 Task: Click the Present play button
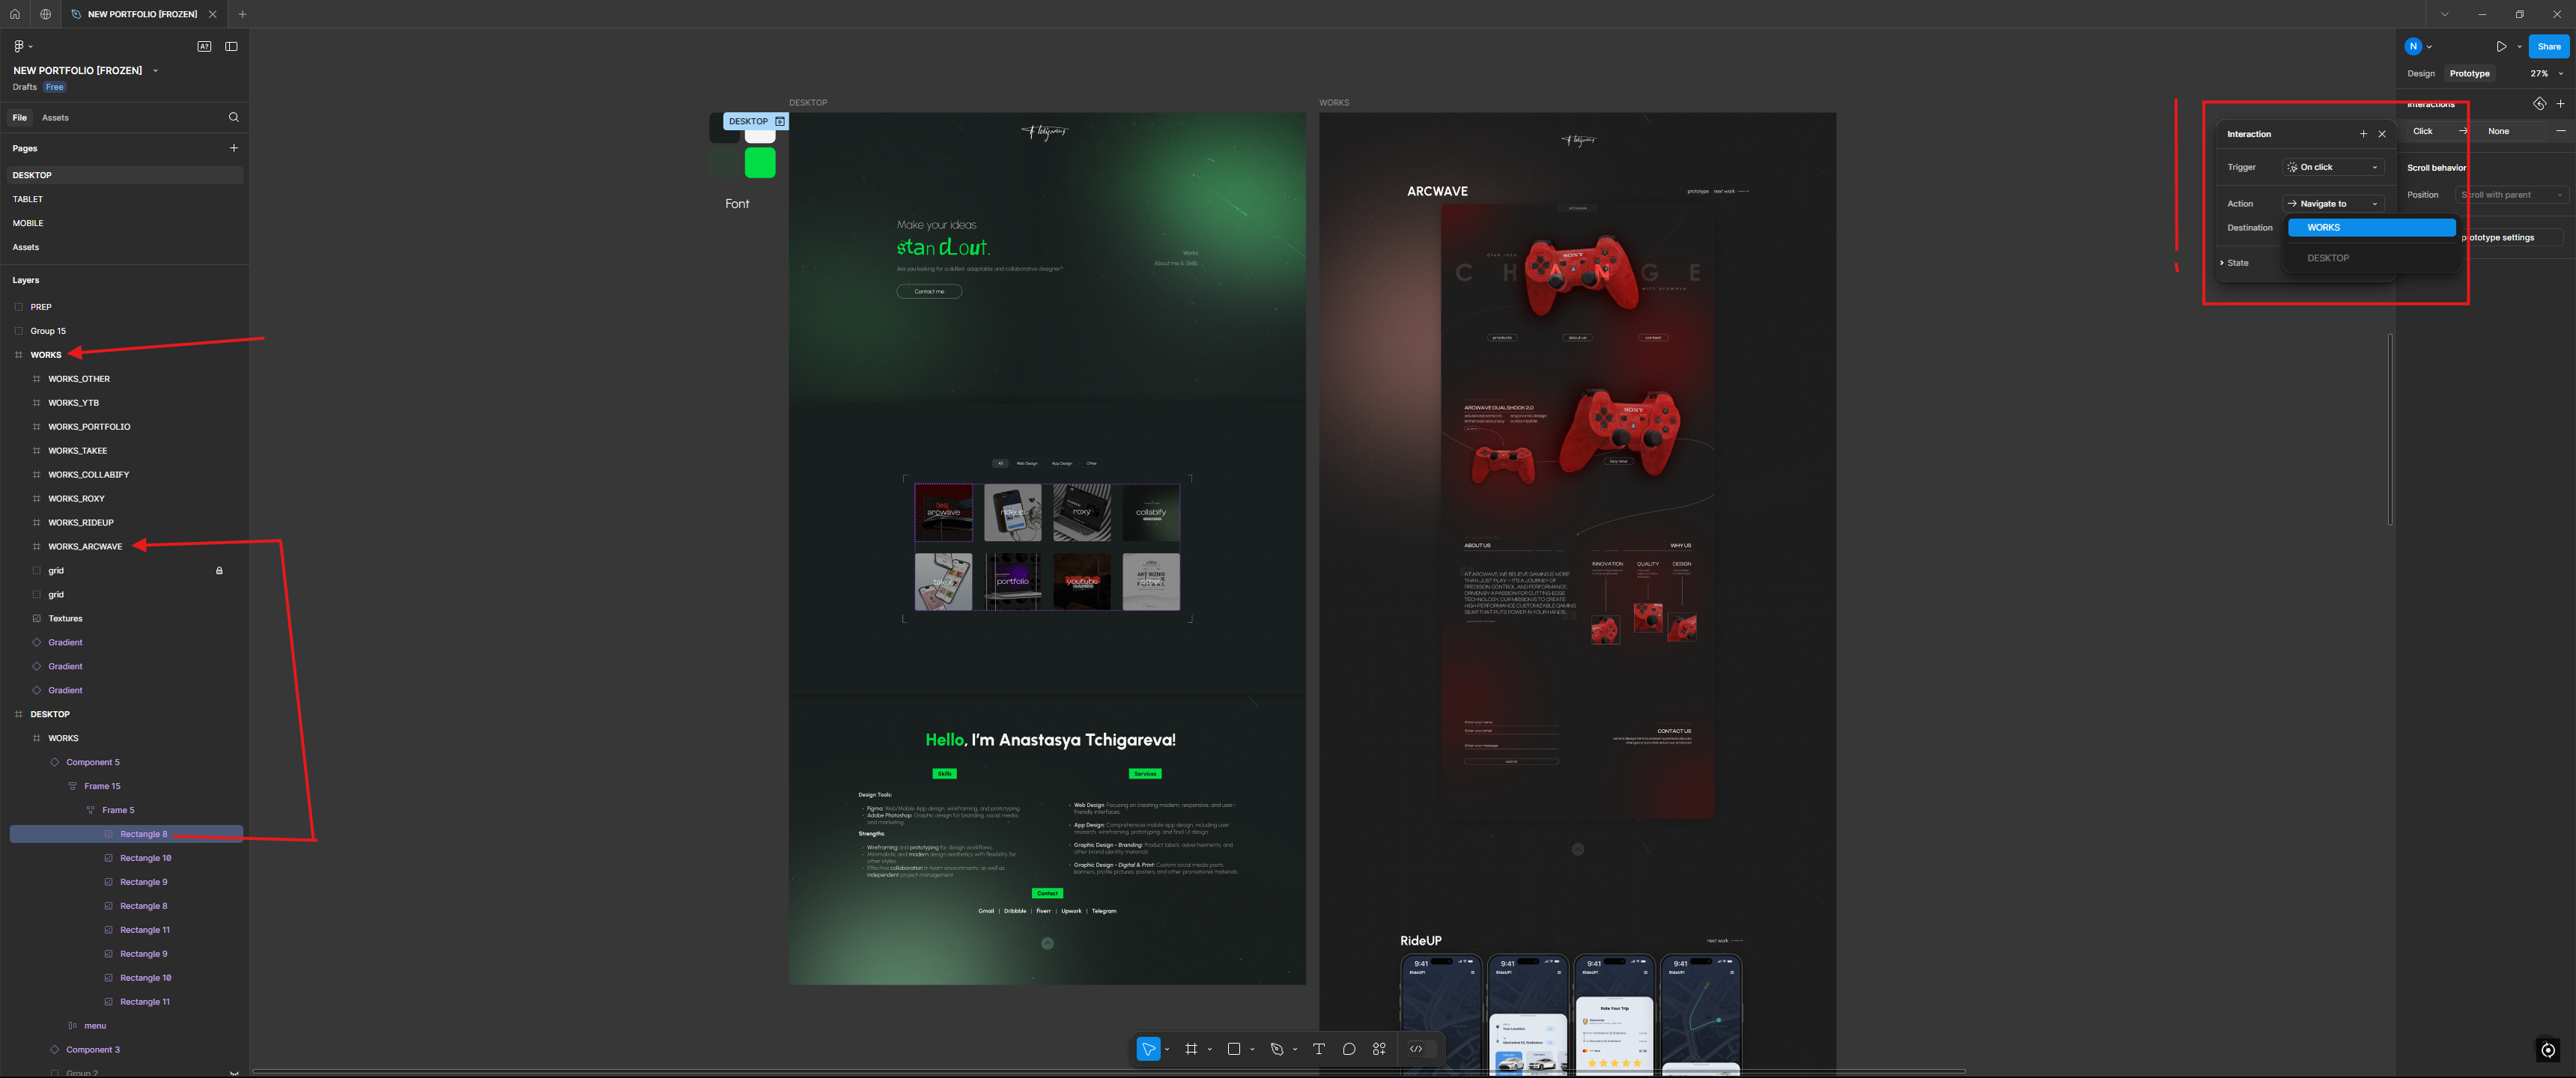point(2500,46)
